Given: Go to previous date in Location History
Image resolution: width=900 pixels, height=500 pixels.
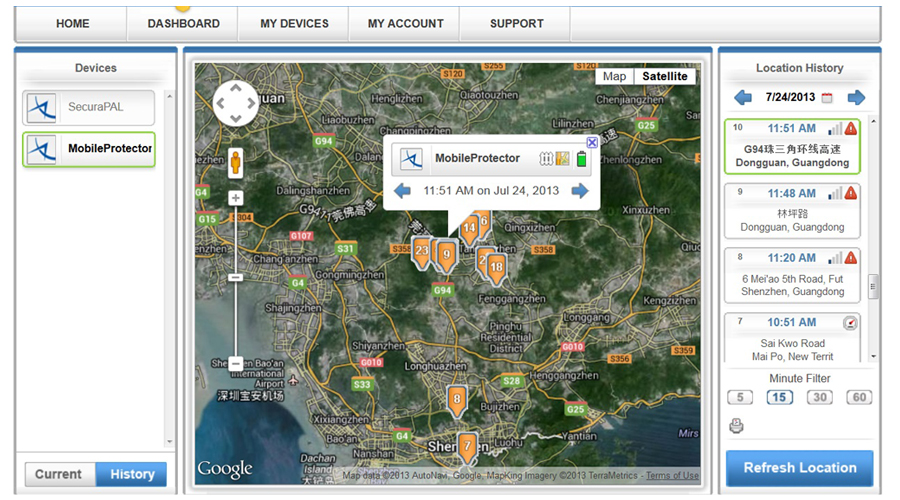Looking at the screenshot, I should [743, 98].
